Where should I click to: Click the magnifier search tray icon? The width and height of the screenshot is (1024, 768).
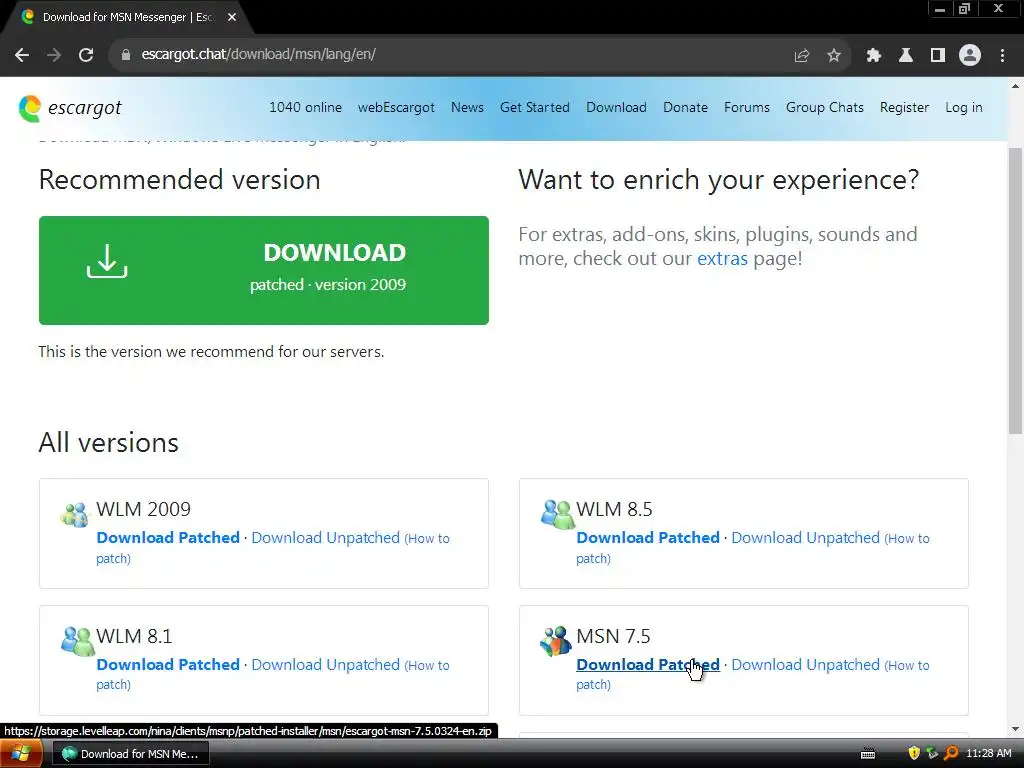coord(951,753)
